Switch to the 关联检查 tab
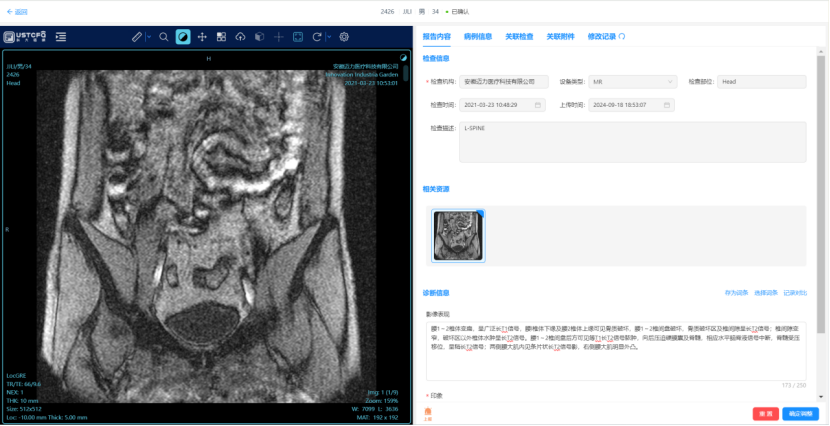The image size is (830, 426). 519,36
